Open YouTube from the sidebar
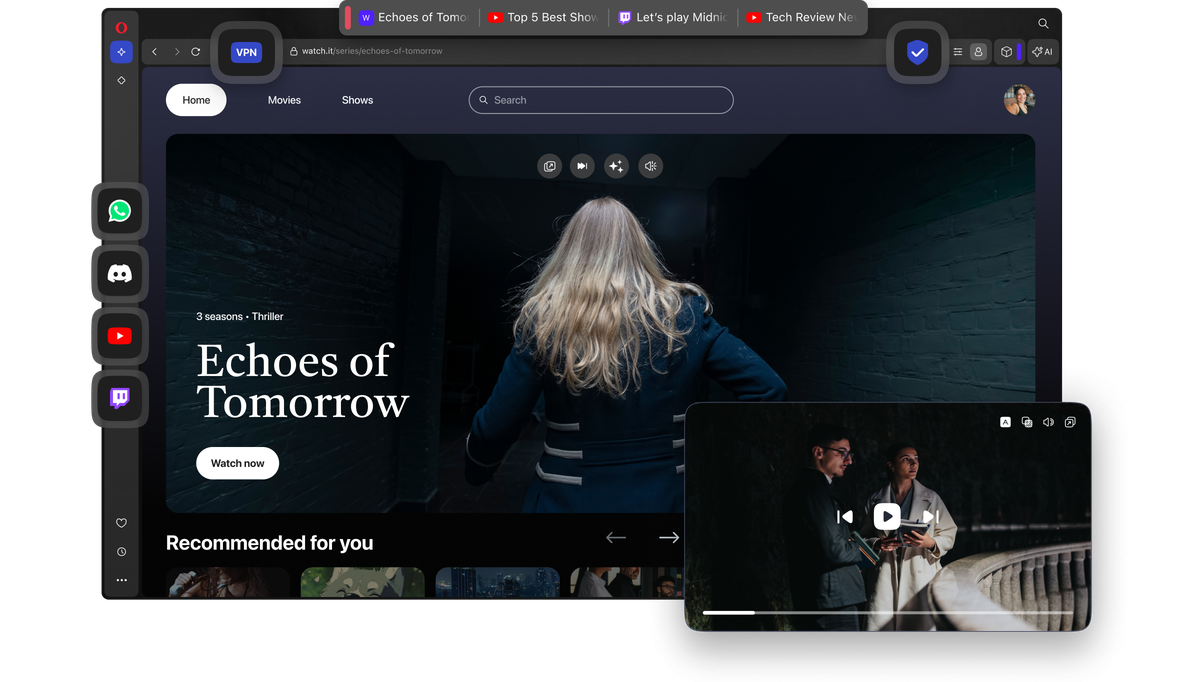The height and width of the screenshot is (682, 1180). [119, 335]
